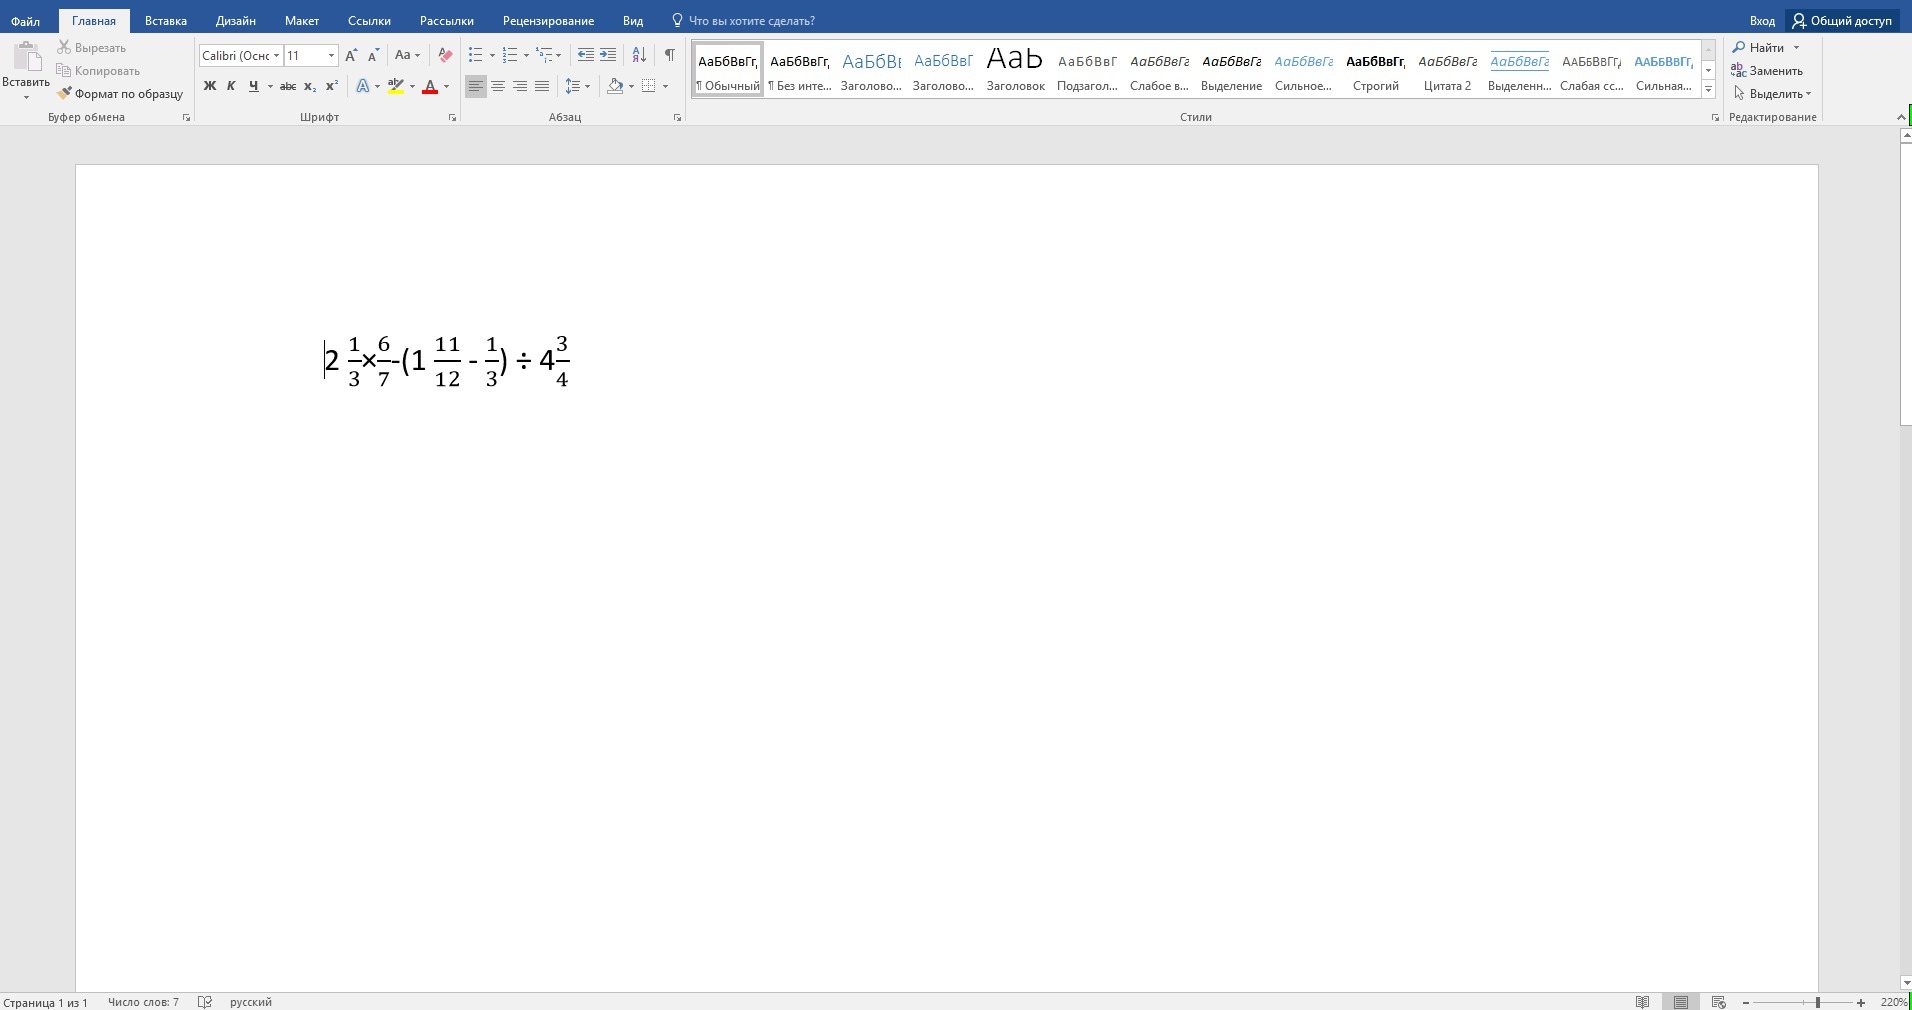Switch to the Дизайн tab

click(x=236, y=20)
